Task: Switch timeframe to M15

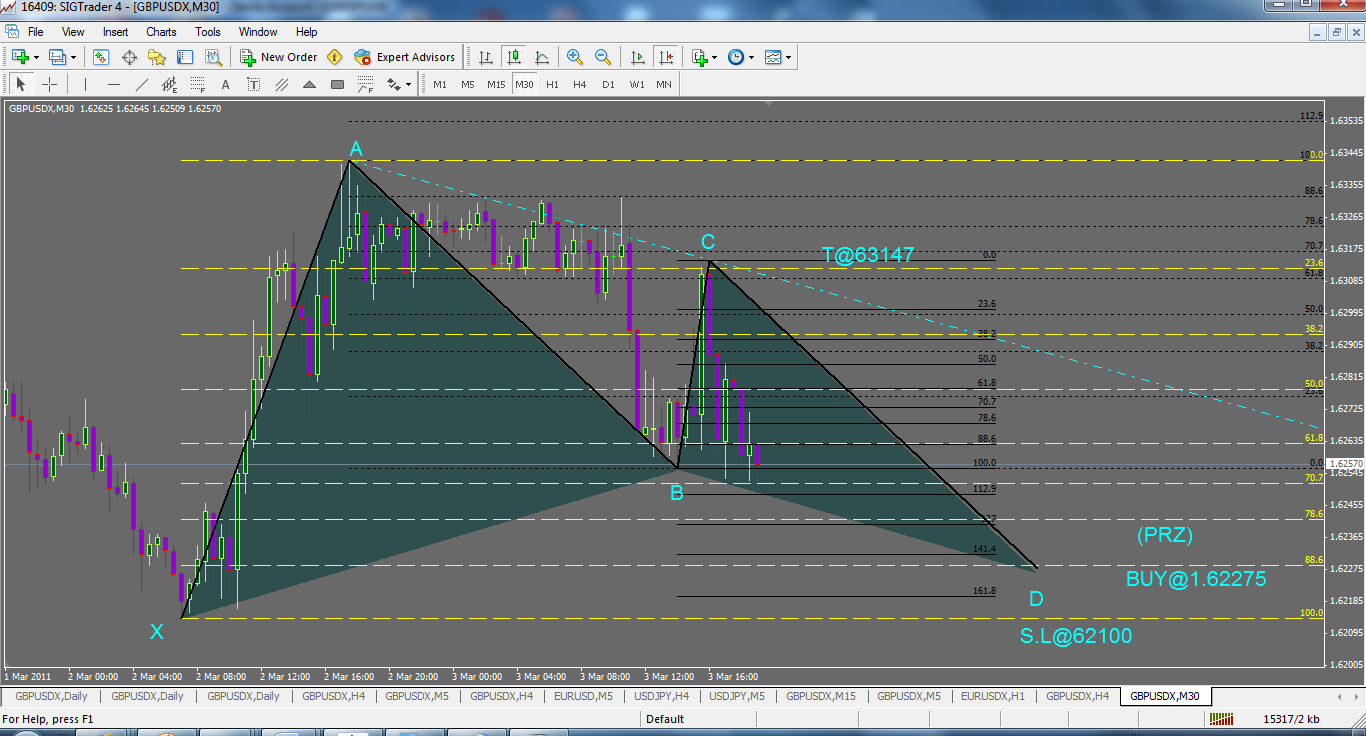Action: pyautogui.click(x=496, y=84)
